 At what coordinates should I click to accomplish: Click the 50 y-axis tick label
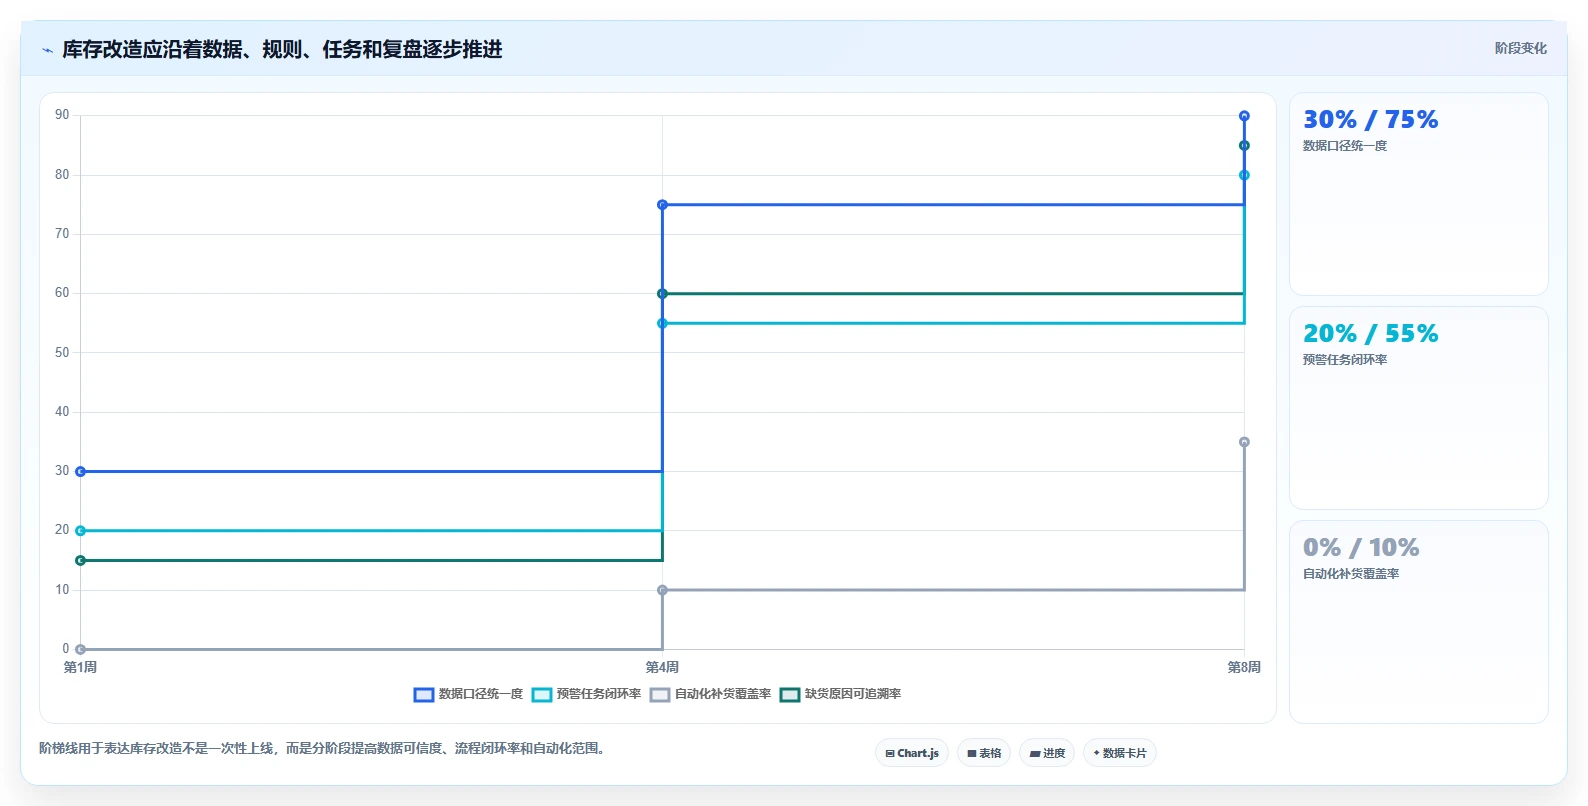click(62, 352)
